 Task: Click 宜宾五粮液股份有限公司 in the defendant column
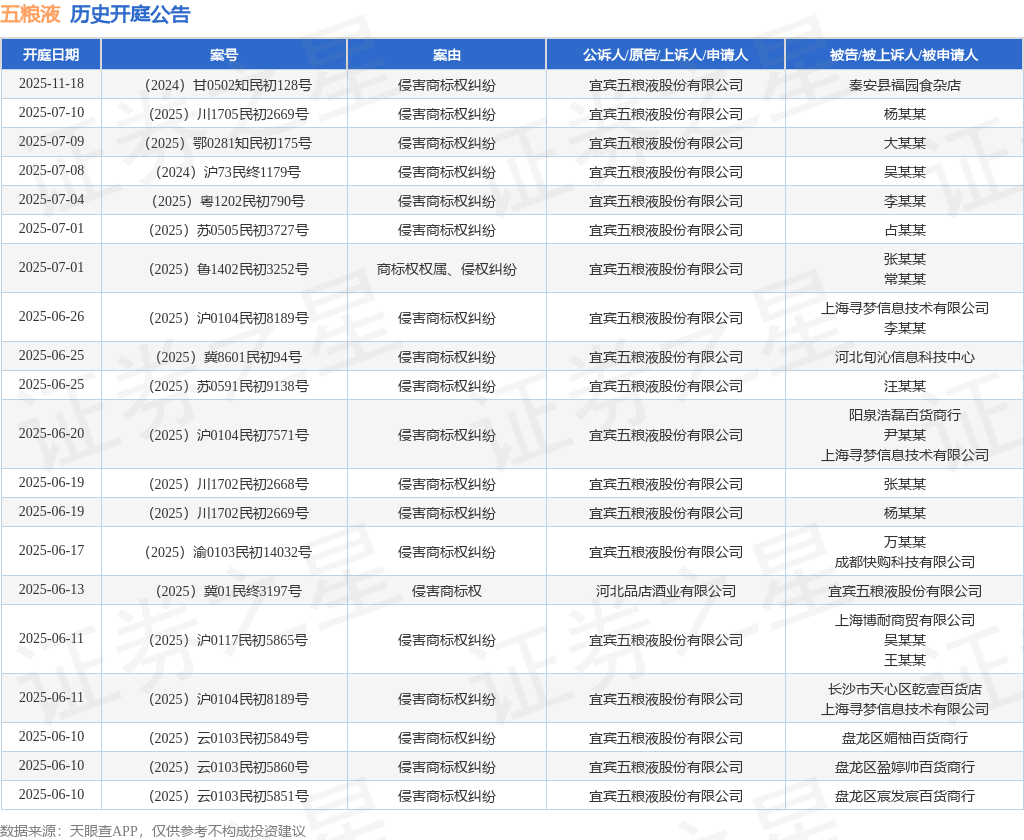pyautogui.click(x=904, y=591)
